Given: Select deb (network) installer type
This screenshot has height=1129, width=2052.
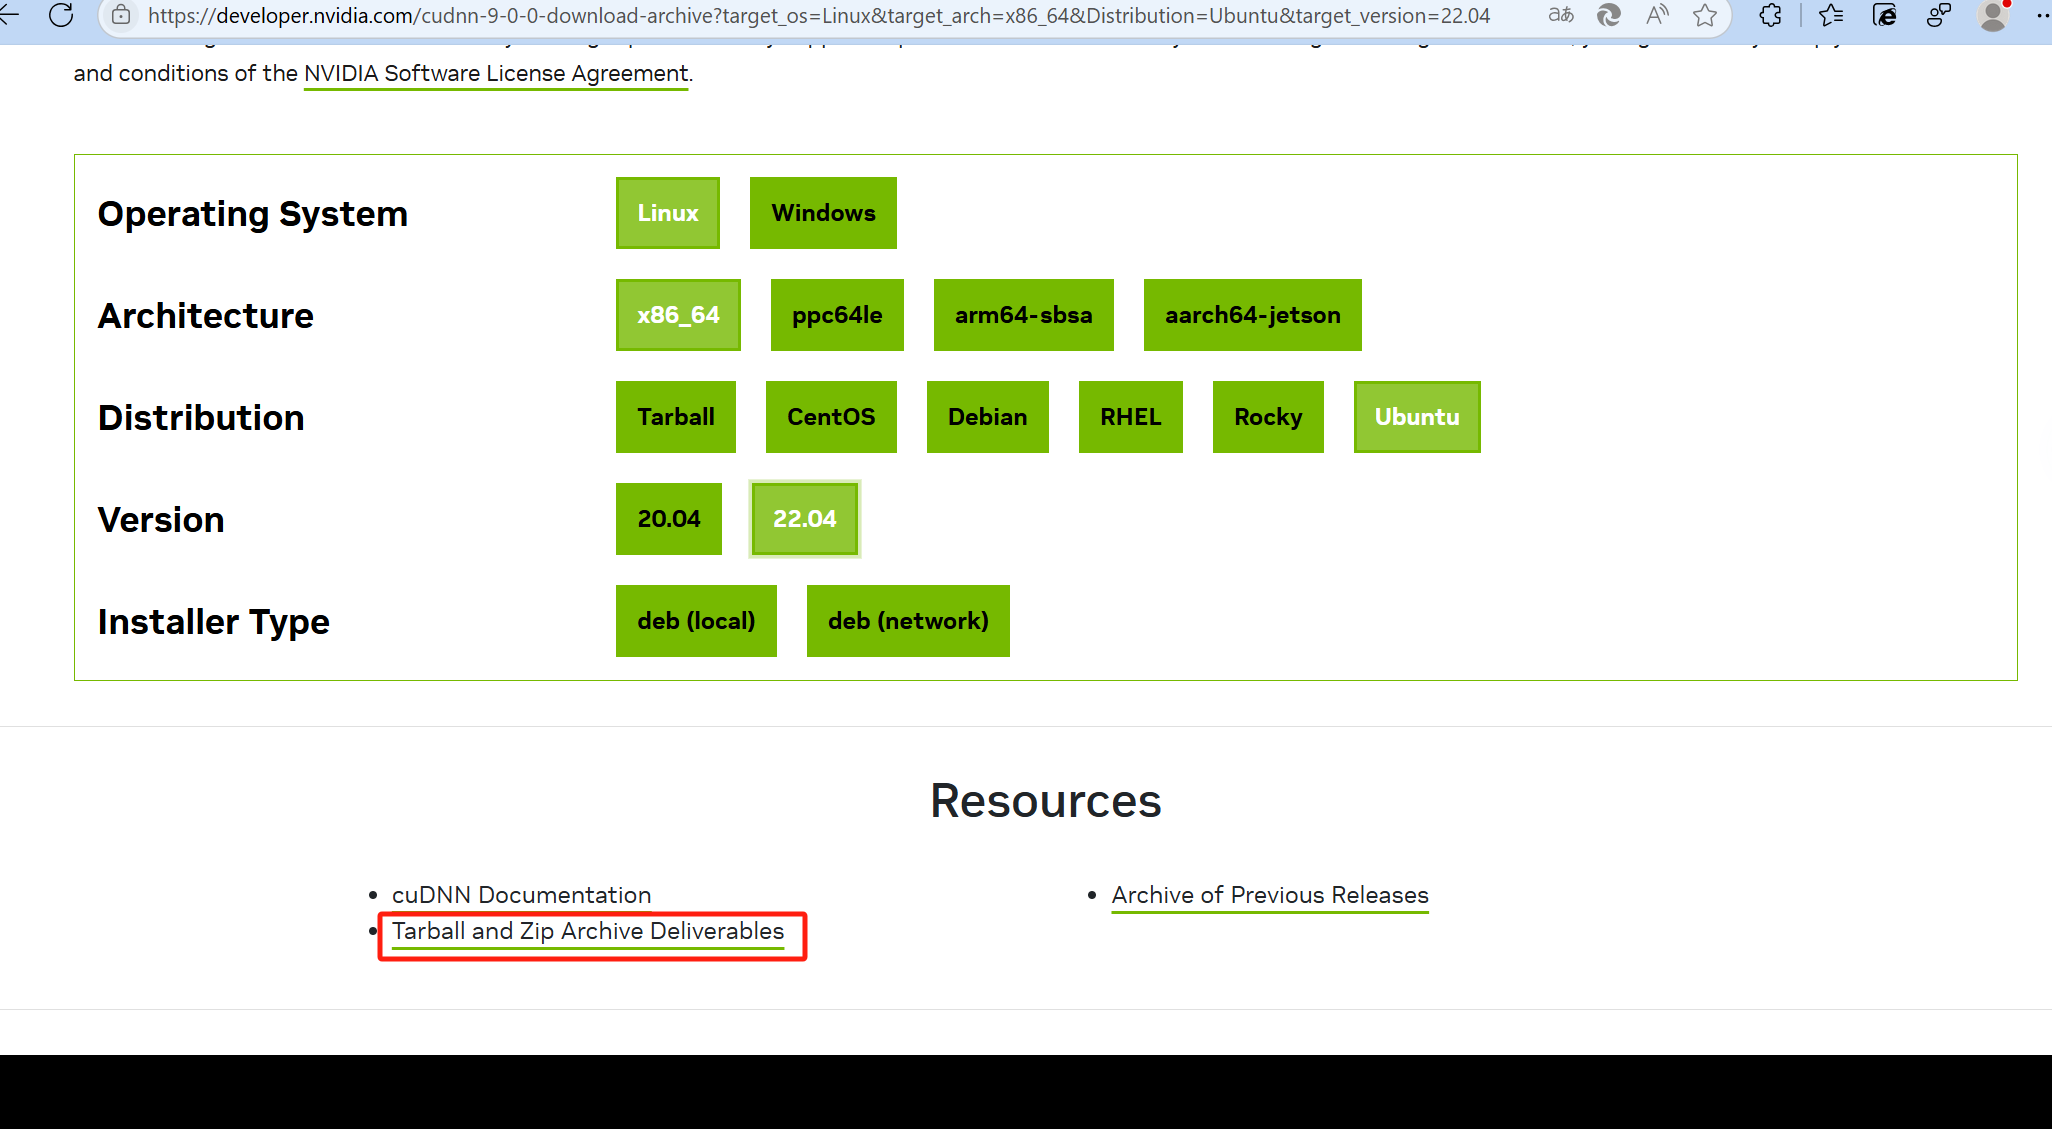Looking at the screenshot, I should [x=907, y=621].
